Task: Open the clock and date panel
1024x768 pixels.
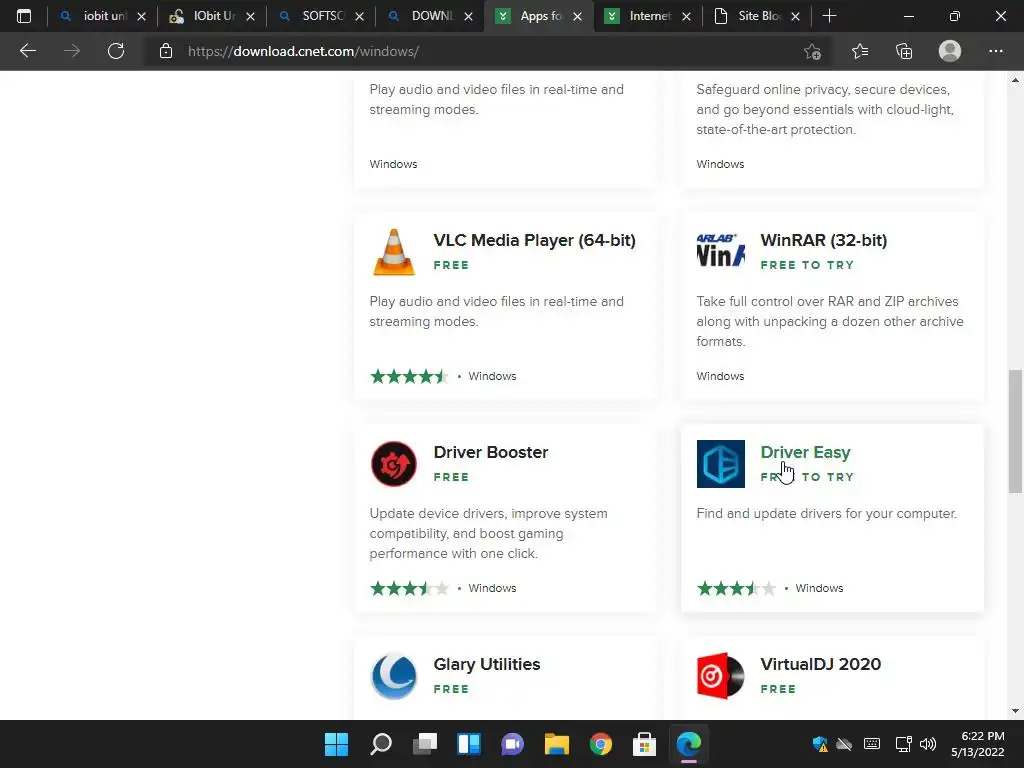Action: click(978, 744)
